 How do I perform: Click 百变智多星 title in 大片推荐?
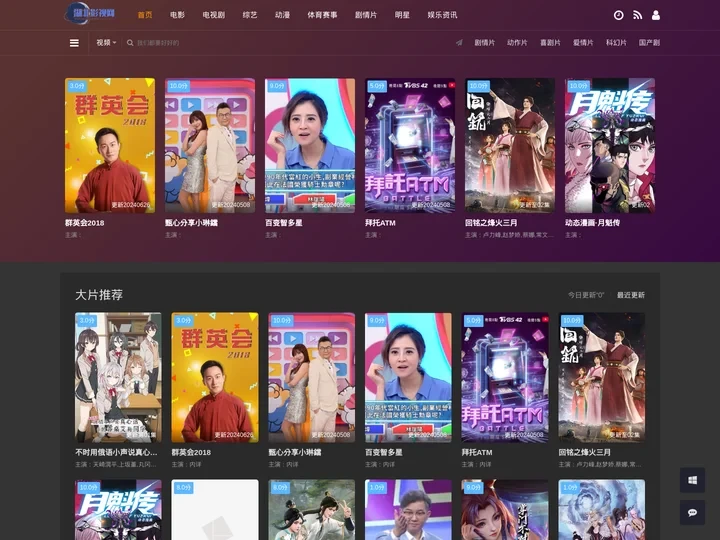pos(383,452)
